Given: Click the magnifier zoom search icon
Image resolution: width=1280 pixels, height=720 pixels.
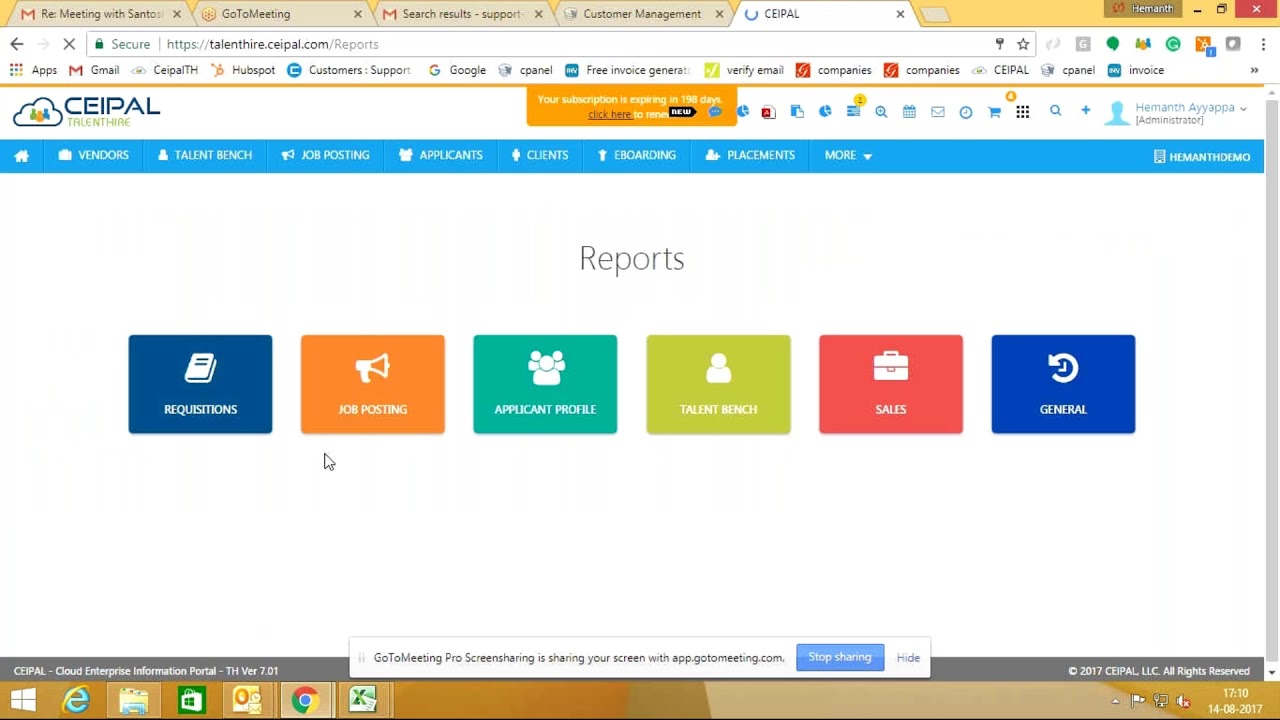Looking at the screenshot, I should pyautogui.click(x=881, y=112).
